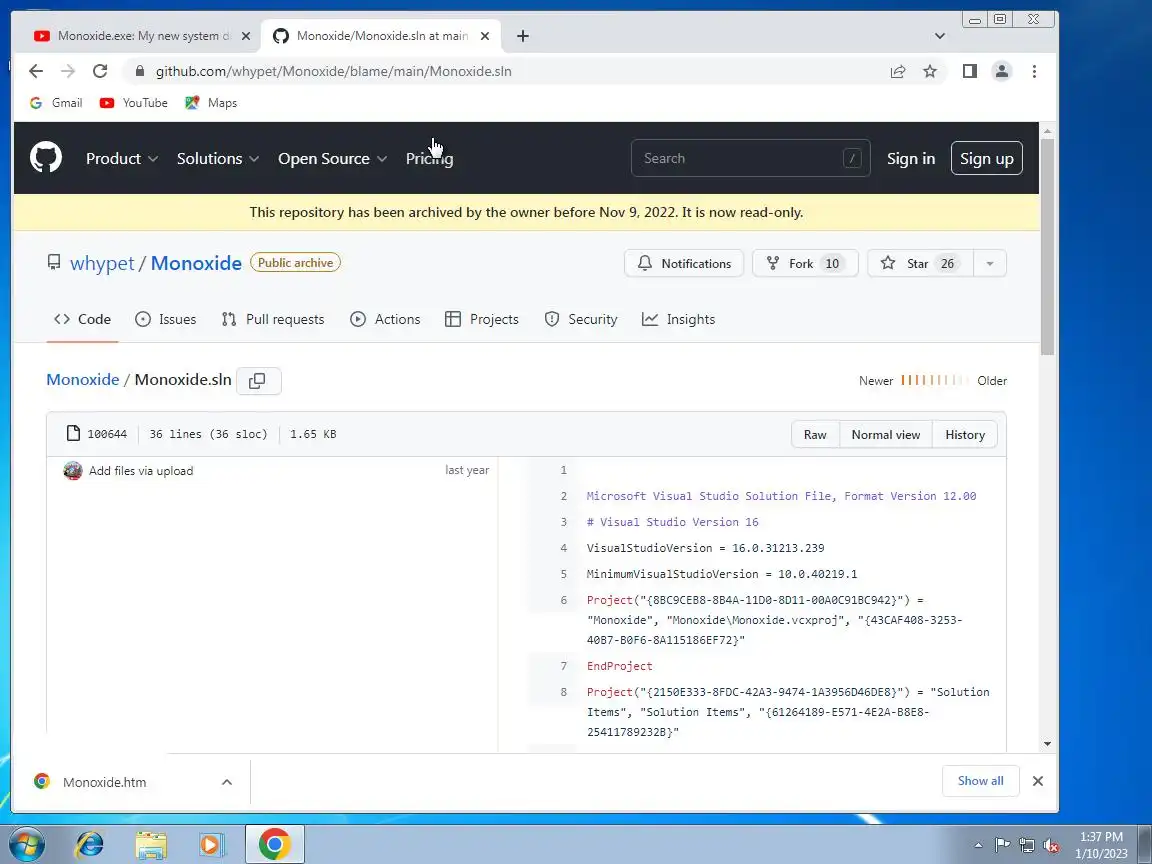Image resolution: width=1152 pixels, height=864 pixels.
Task: Open Maps bookmark
Action: point(211,103)
